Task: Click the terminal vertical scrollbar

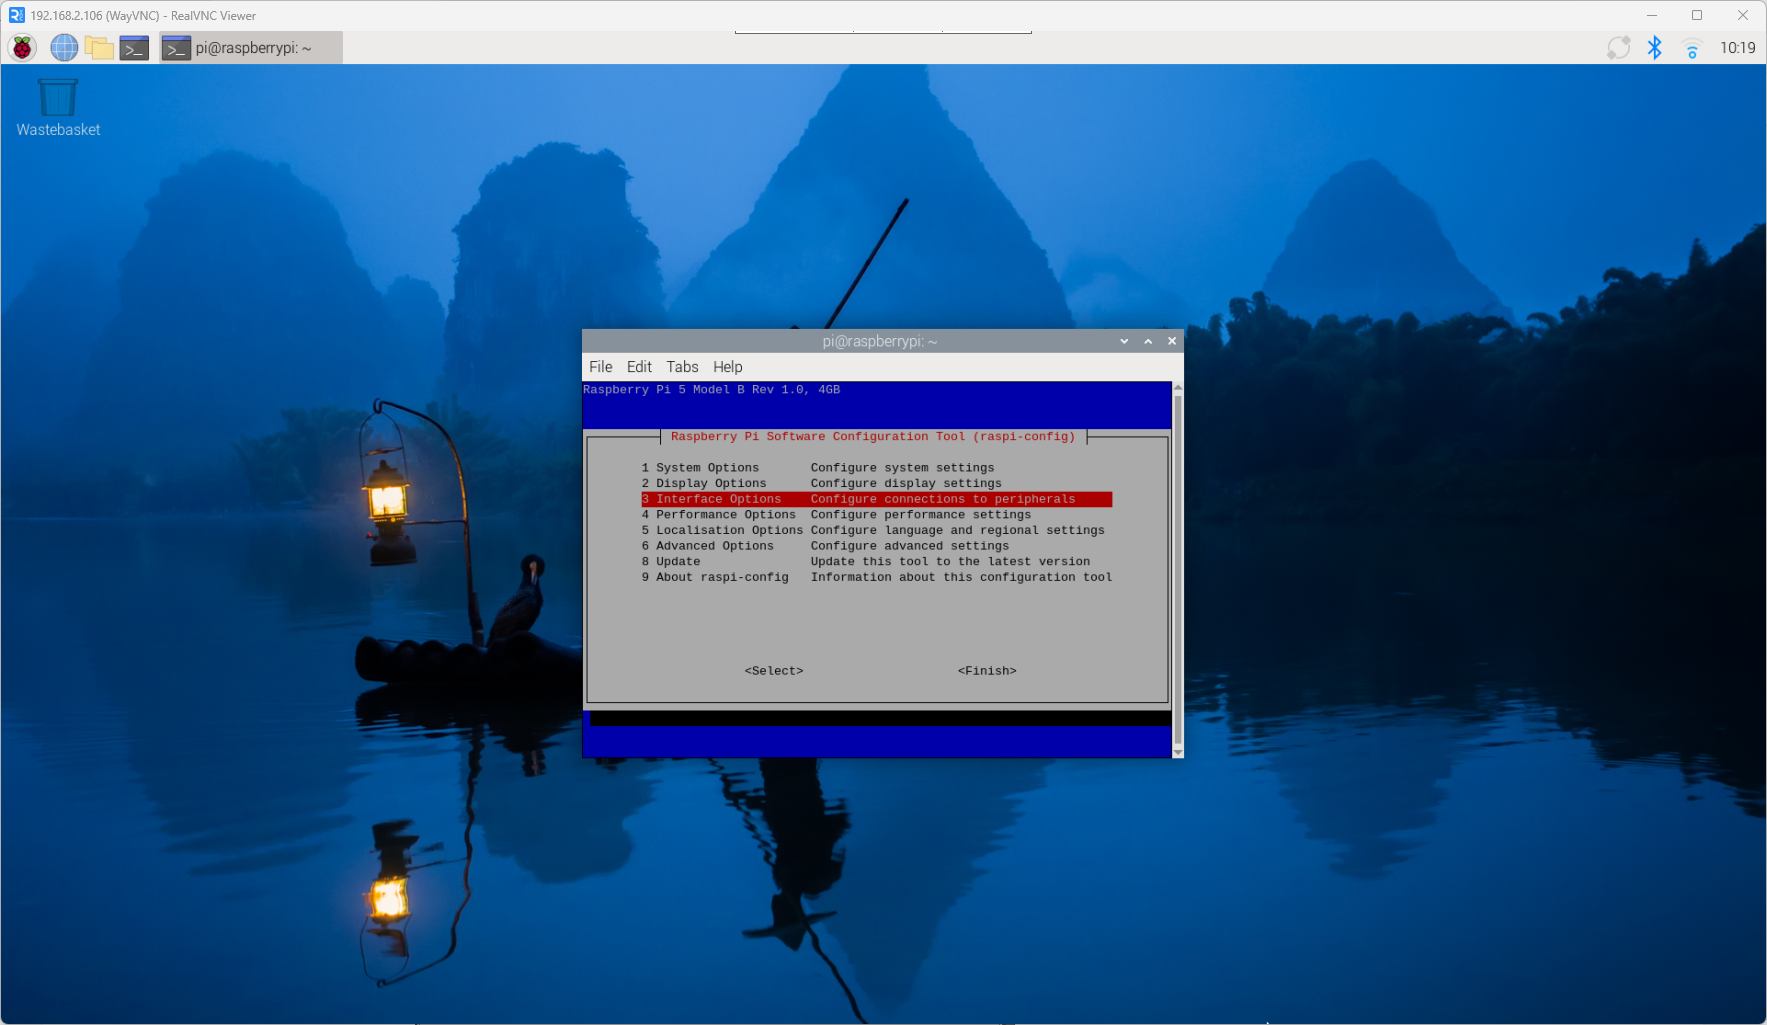Action: pos(1178,569)
